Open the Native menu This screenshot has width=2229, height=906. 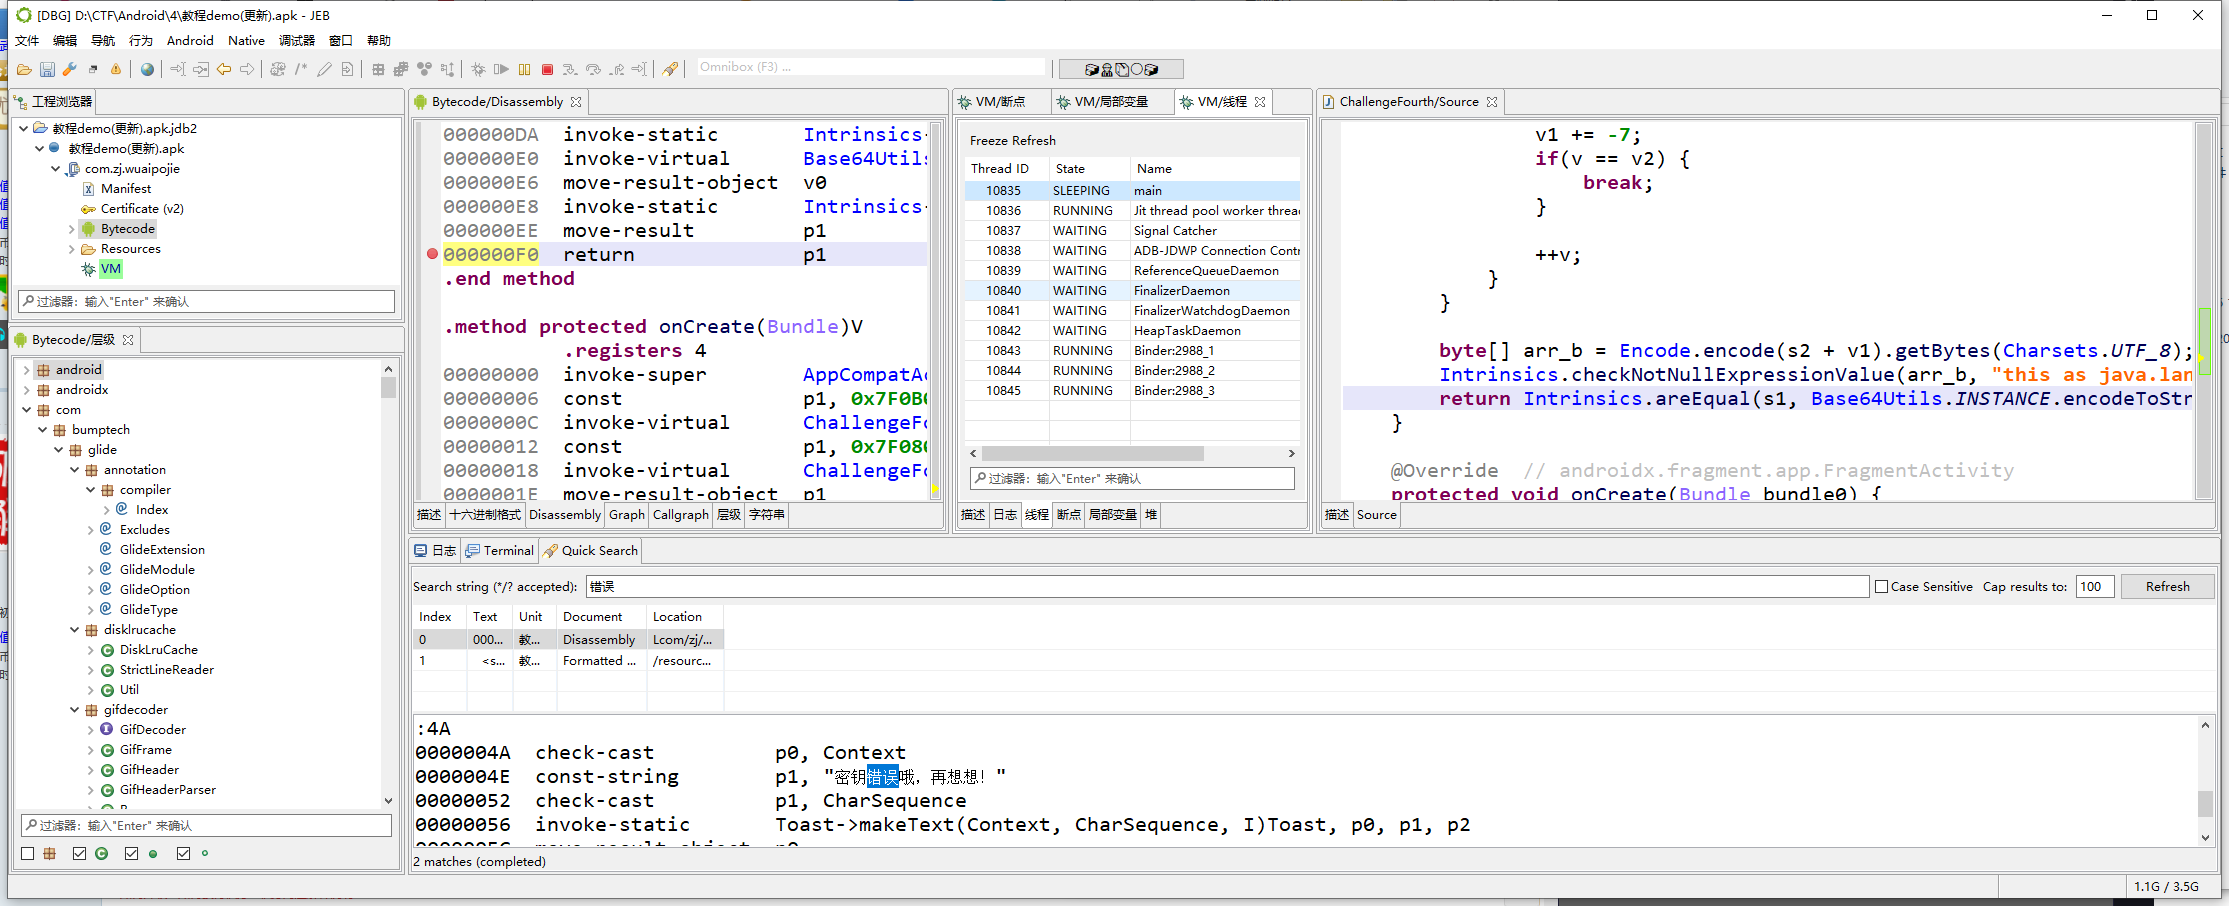point(246,41)
